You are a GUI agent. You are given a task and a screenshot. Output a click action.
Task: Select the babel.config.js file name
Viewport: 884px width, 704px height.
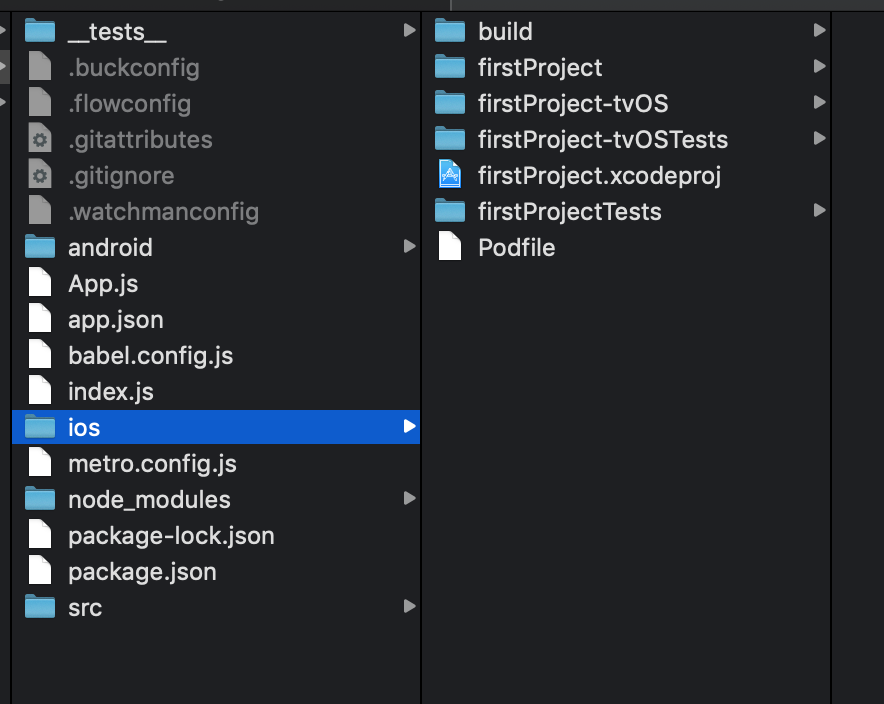coord(150,356)
